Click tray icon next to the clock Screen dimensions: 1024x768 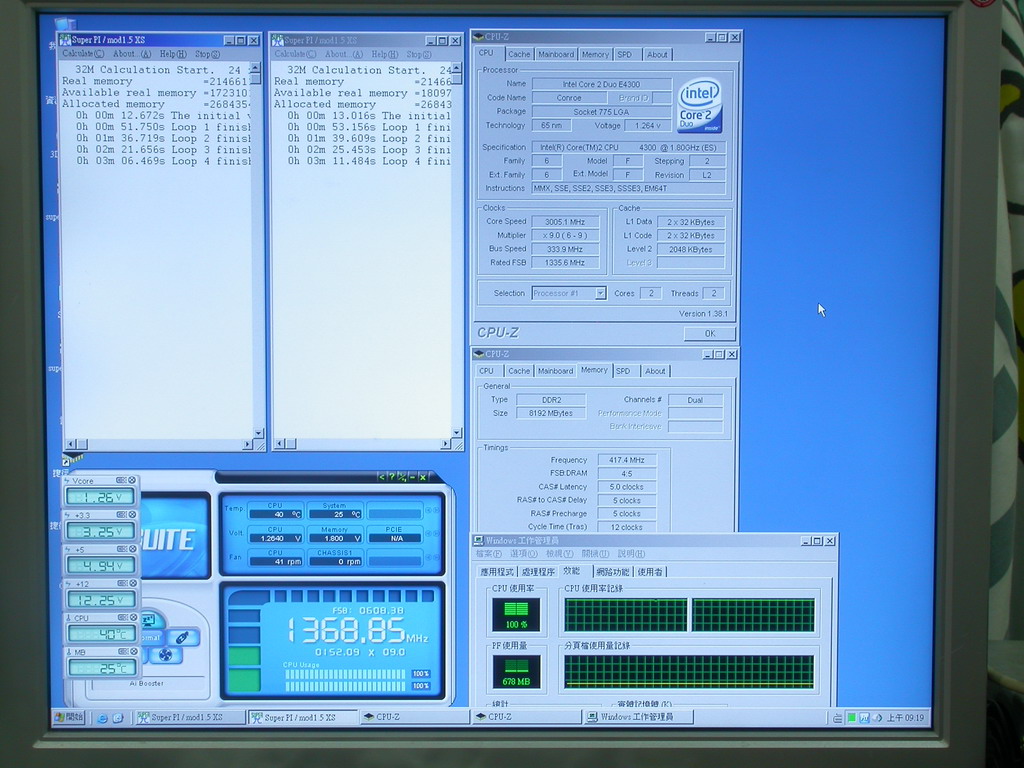coord(876,718)
